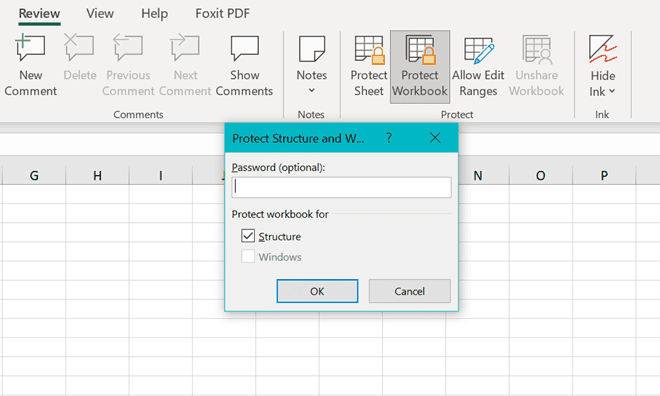Click Show Comments in the ribbon

[x=244, y=66]
